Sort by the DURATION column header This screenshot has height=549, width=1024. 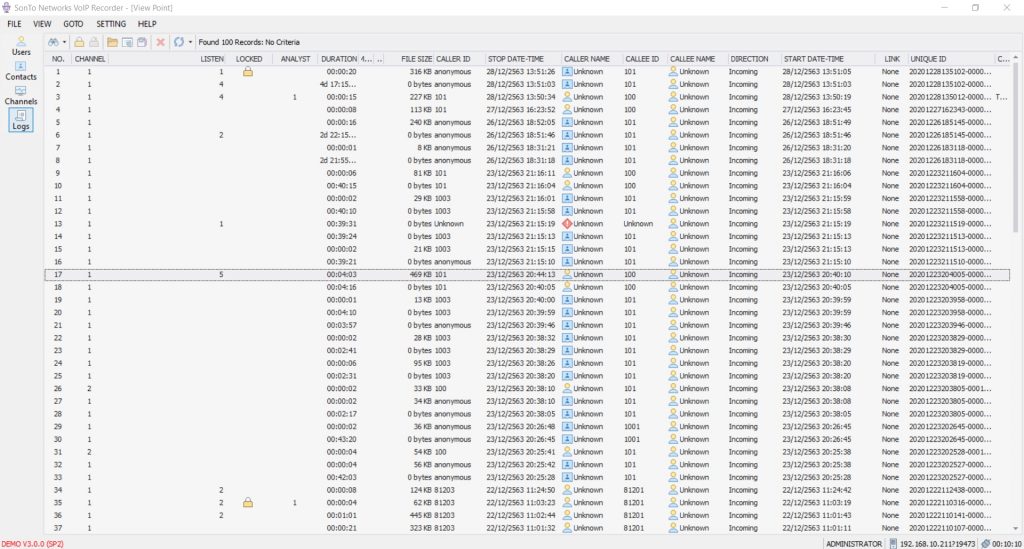tap(338, 59)
